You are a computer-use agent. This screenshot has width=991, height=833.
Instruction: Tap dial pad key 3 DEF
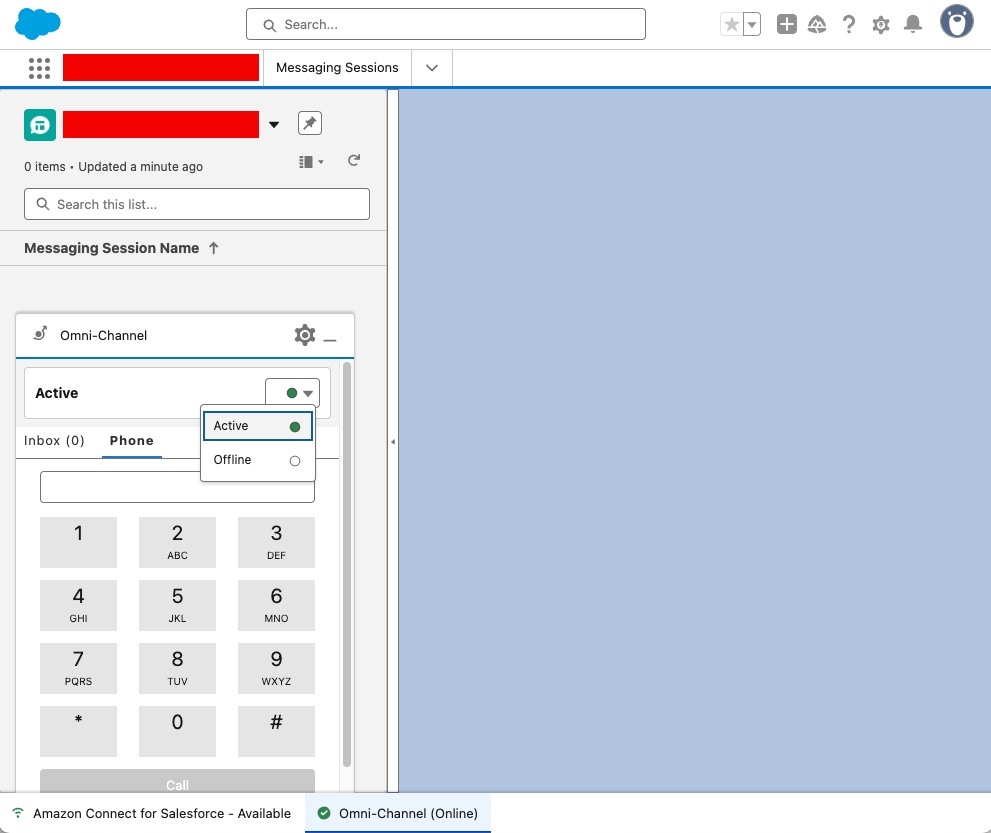coord(276,542)
